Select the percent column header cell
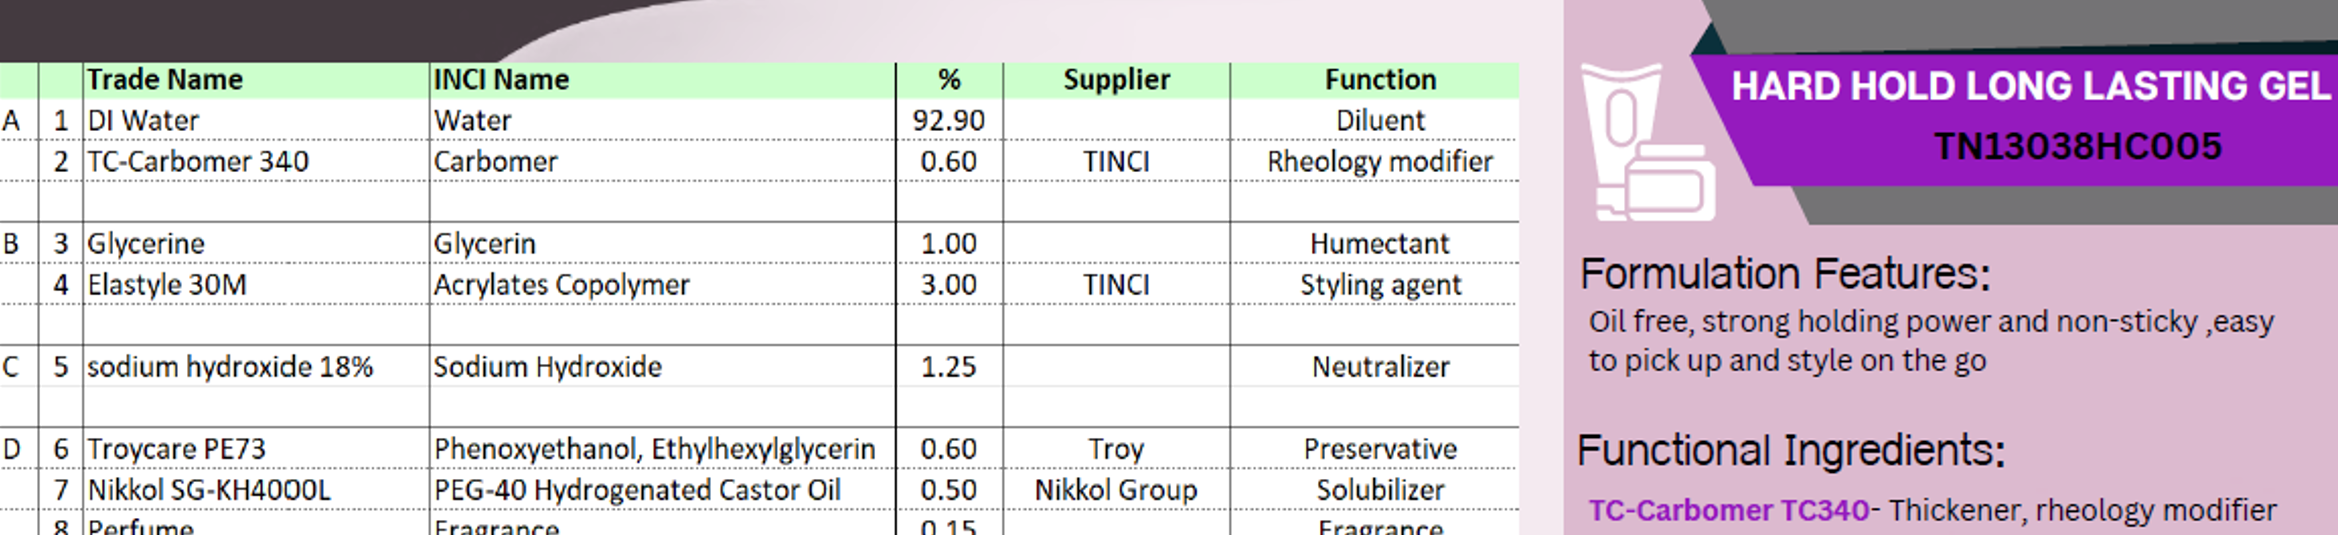Image resolution: width=2338 pixels, height=535 pixels. coord(949,80)
